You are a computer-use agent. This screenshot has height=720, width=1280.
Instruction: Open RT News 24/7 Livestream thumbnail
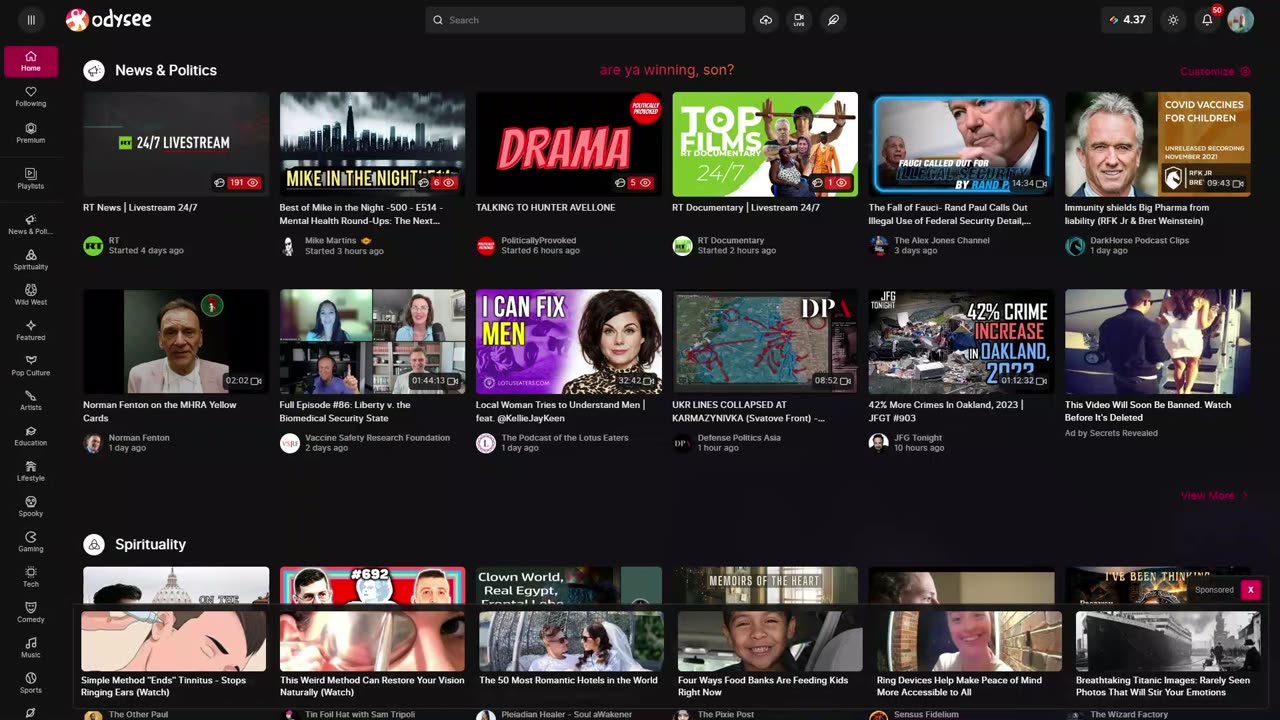[176, 144]
